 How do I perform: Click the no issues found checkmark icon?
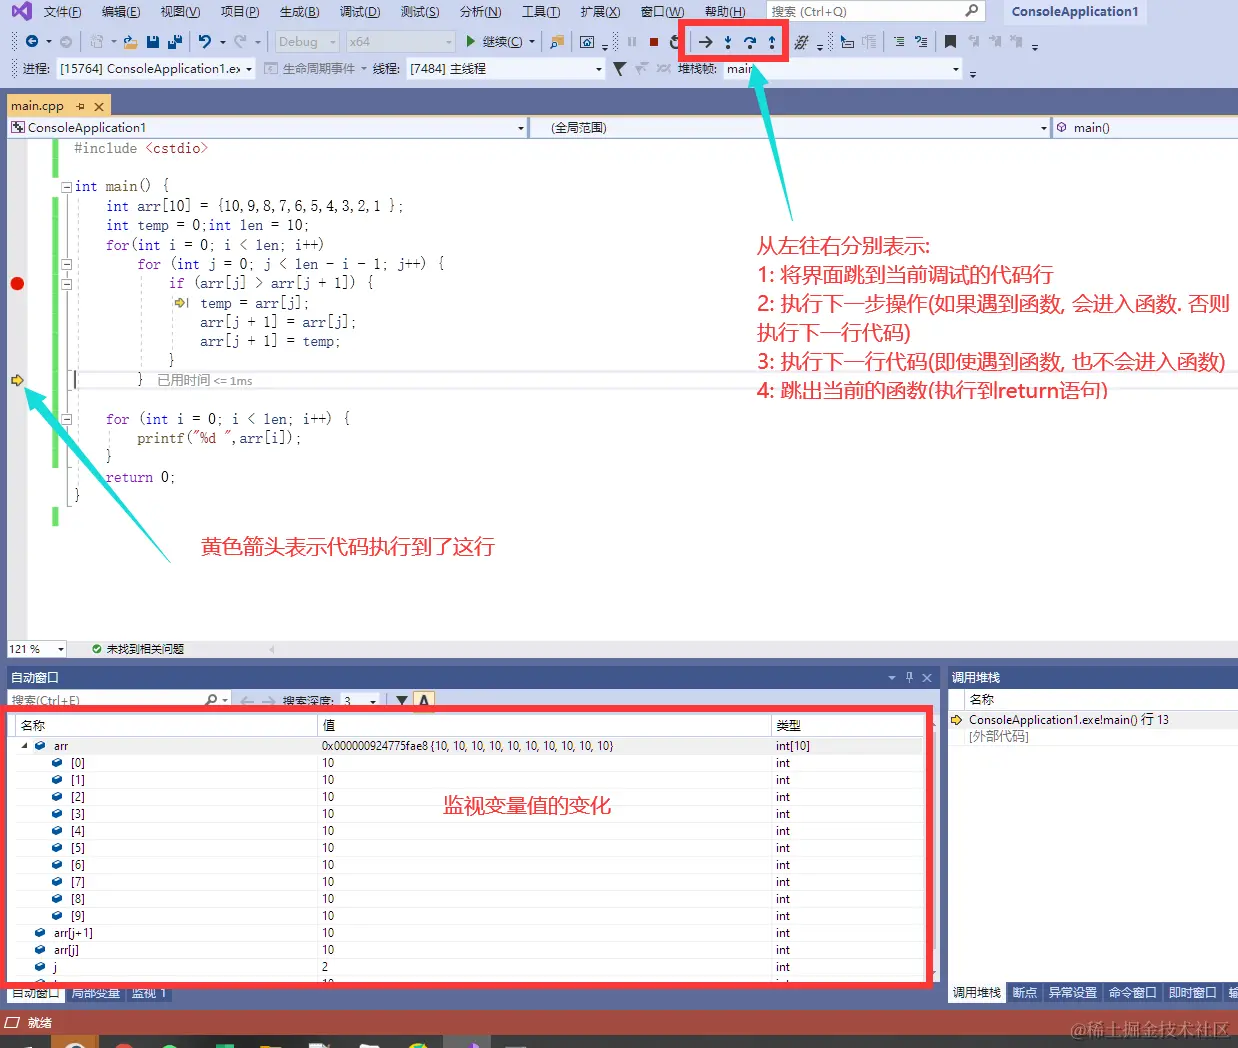[97, 649]
